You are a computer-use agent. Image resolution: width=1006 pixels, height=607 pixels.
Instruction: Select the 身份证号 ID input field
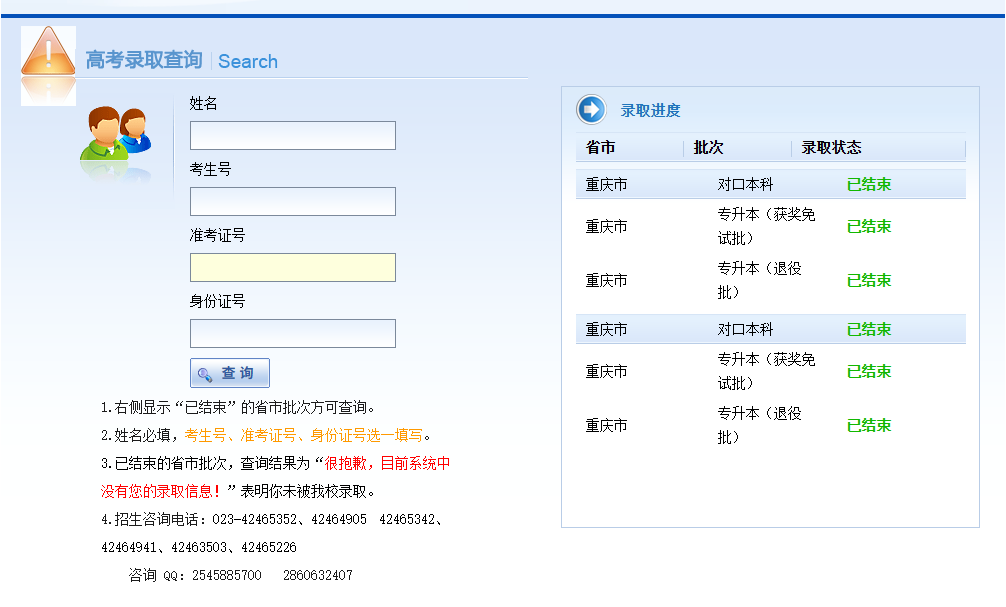tap(291, 333)
